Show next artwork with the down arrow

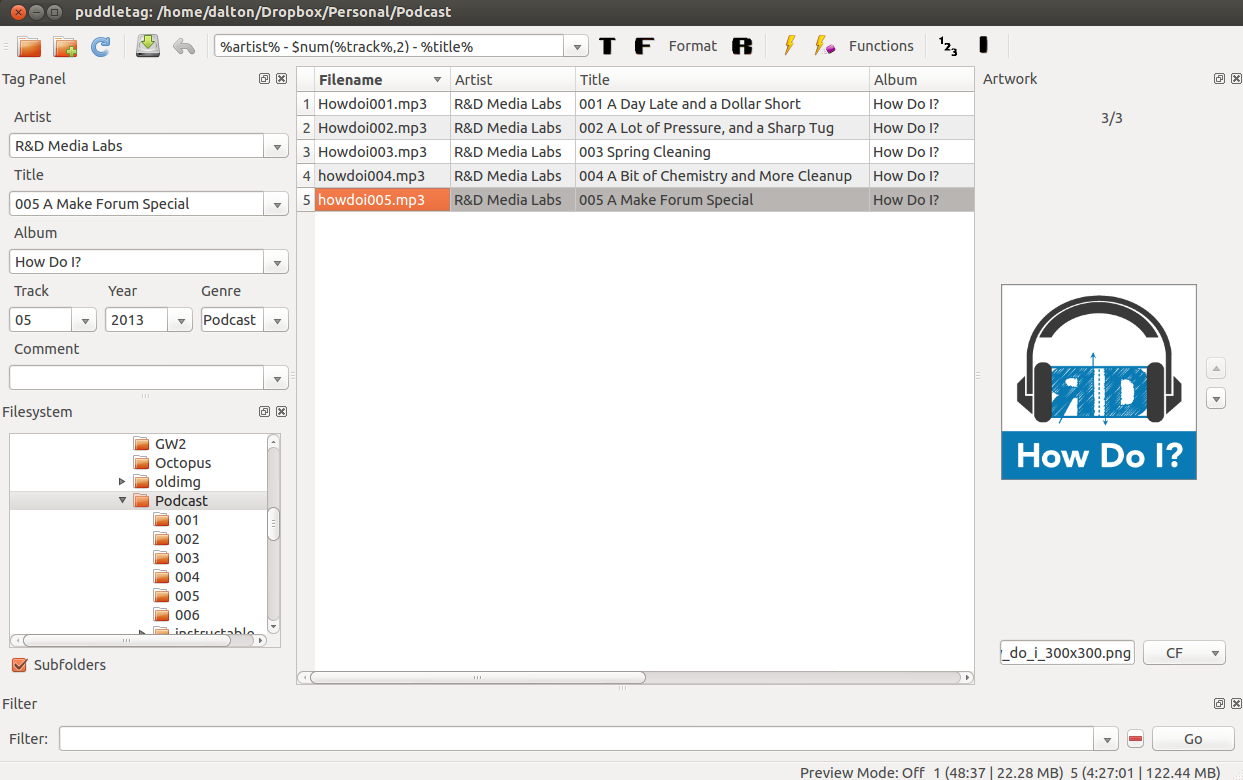click(1216, 399)
